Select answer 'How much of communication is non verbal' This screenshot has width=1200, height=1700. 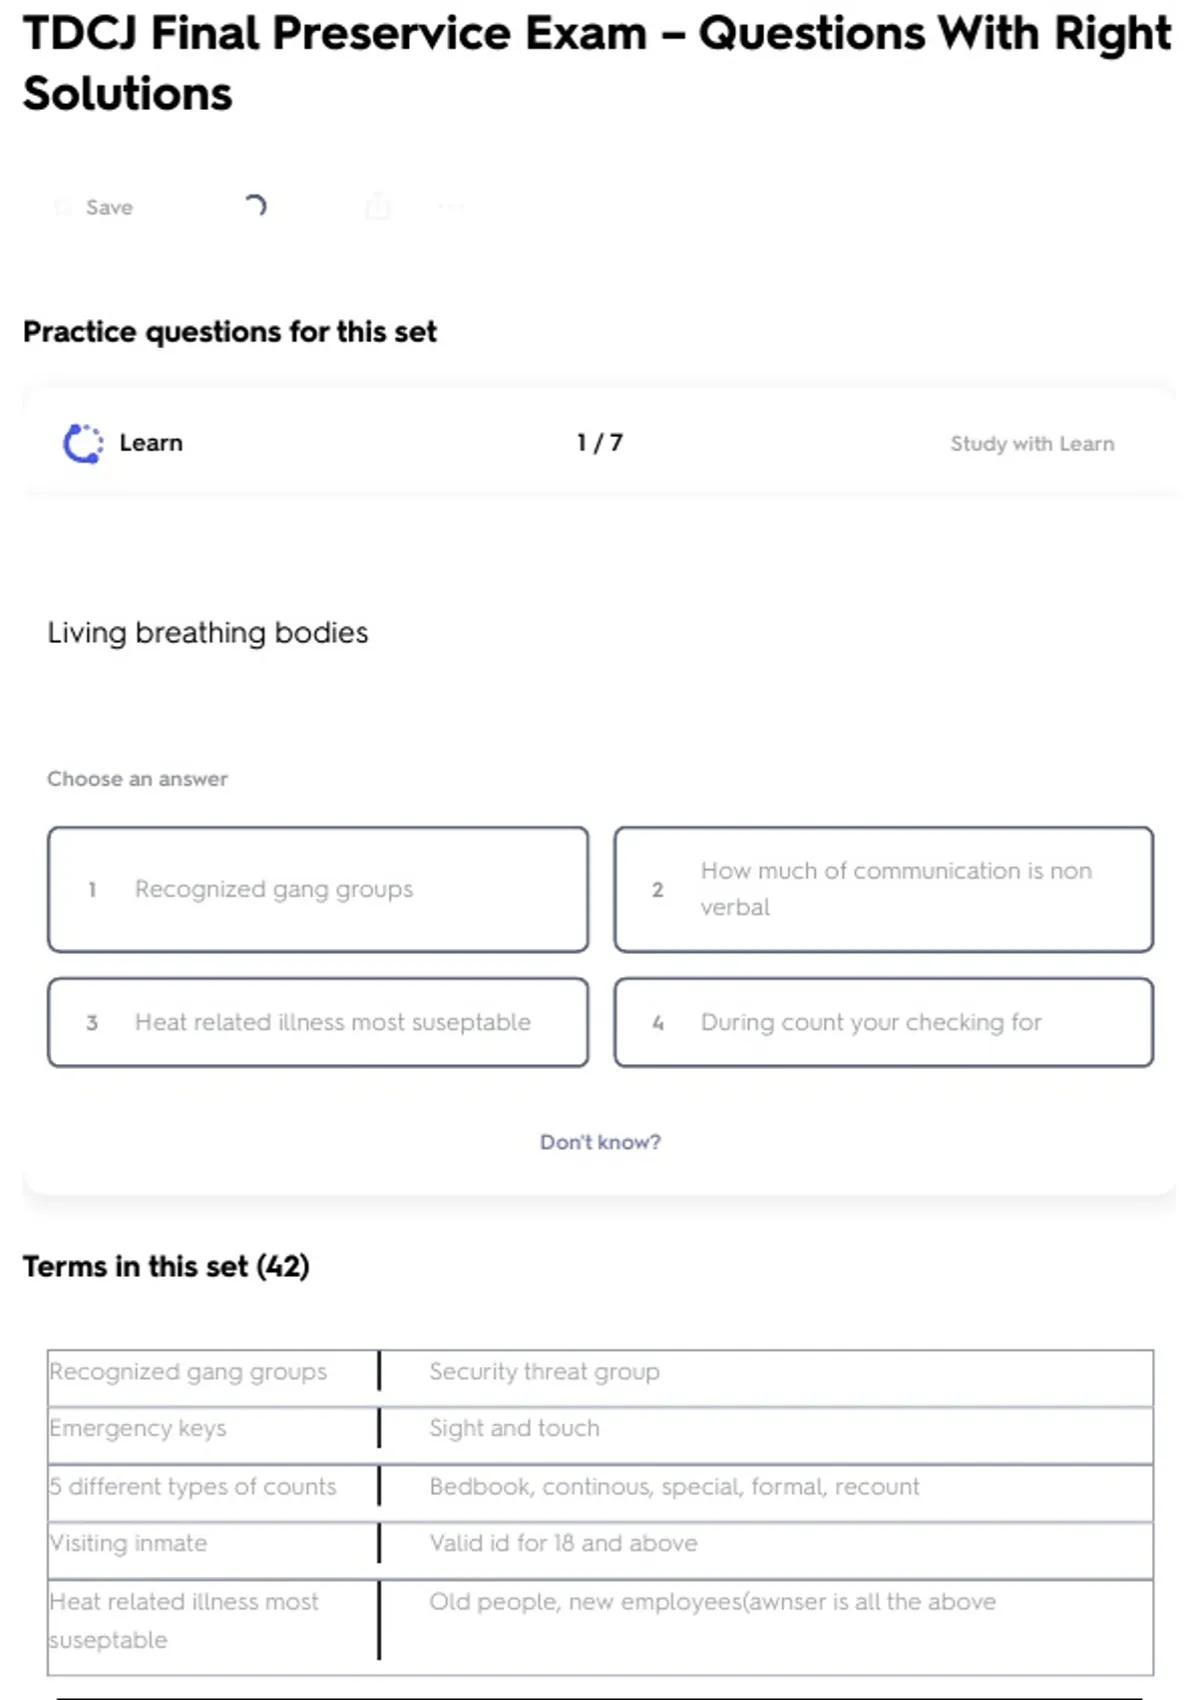click(x=884, y=889)
